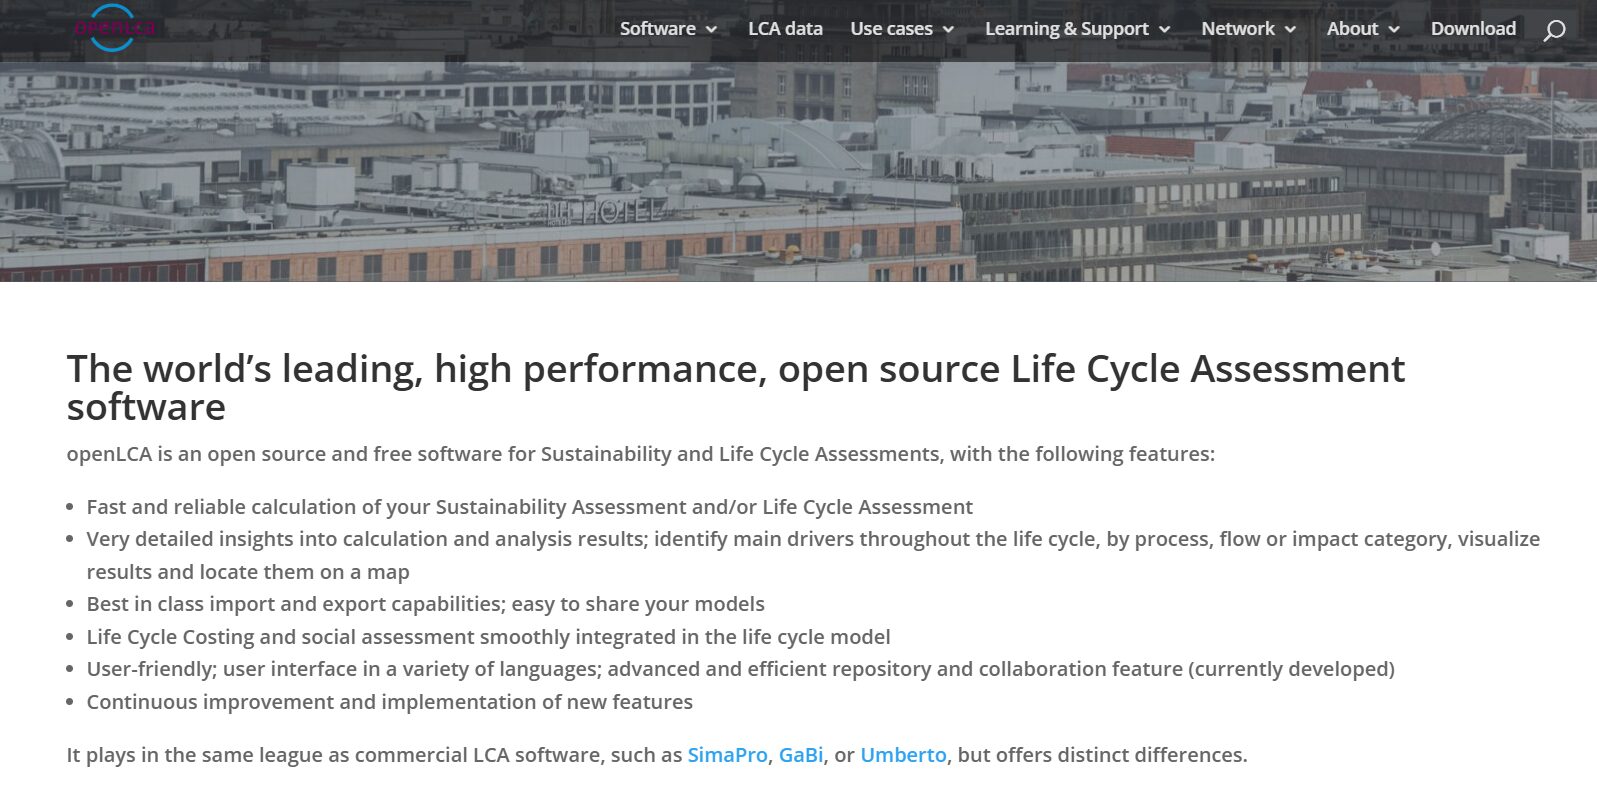Expand the Use cases submenu arrow
This screenshot has width=1597, height=806.
(948, 29)
